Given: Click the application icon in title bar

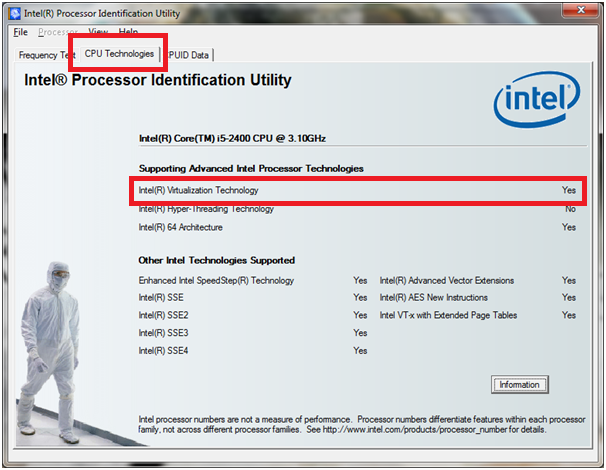Looking at the screenshot, I should tap(15, 14).
